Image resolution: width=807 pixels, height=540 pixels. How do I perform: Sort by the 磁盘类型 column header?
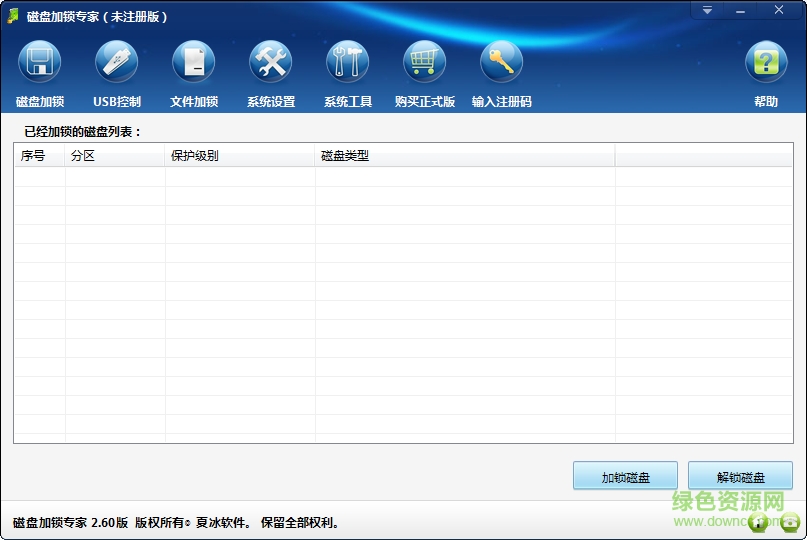[465, 155]
